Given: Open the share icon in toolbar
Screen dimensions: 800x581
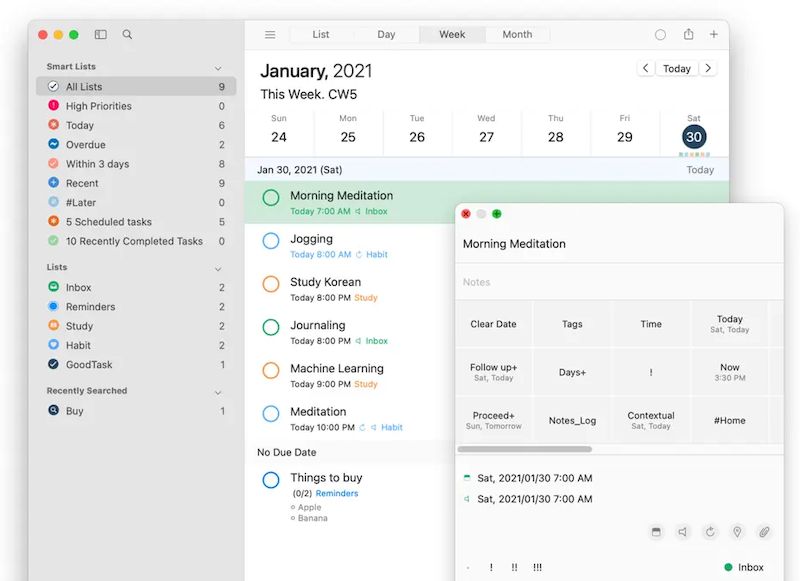Looking at the screenshot, I should click(x=688, y=34).
